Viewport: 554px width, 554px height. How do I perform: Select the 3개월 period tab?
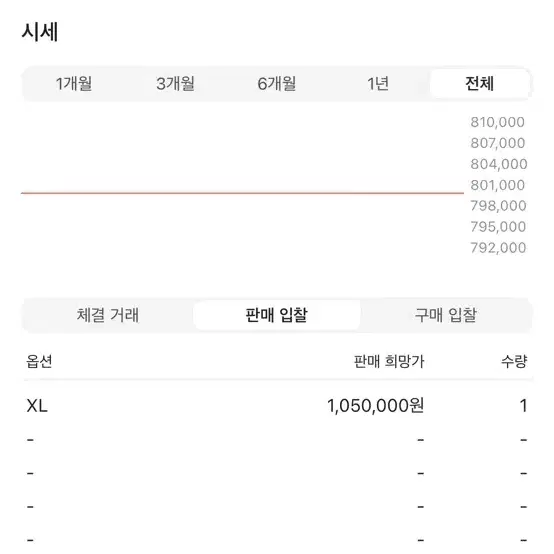[x=175, y=84]
